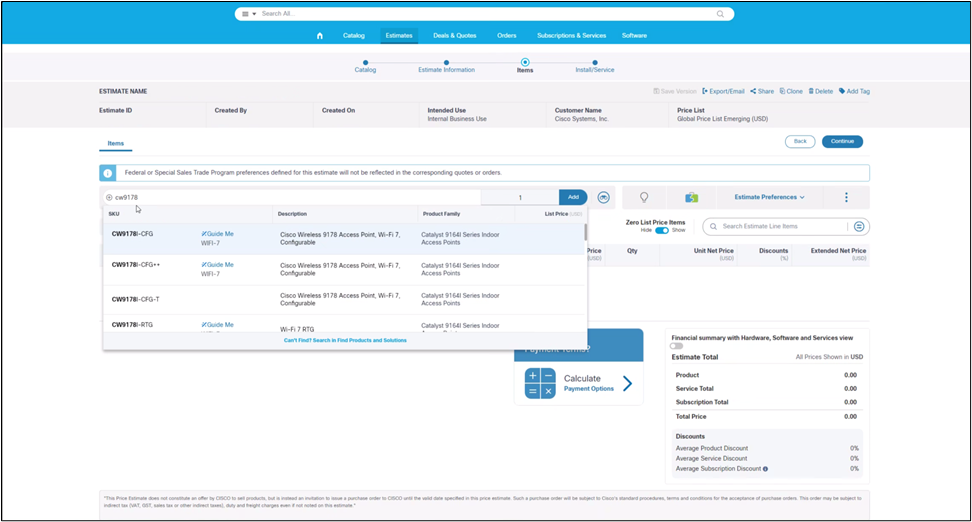Screen dimensions: 972x522
Task: Click the Save Version action
Action: pos(675,91)
